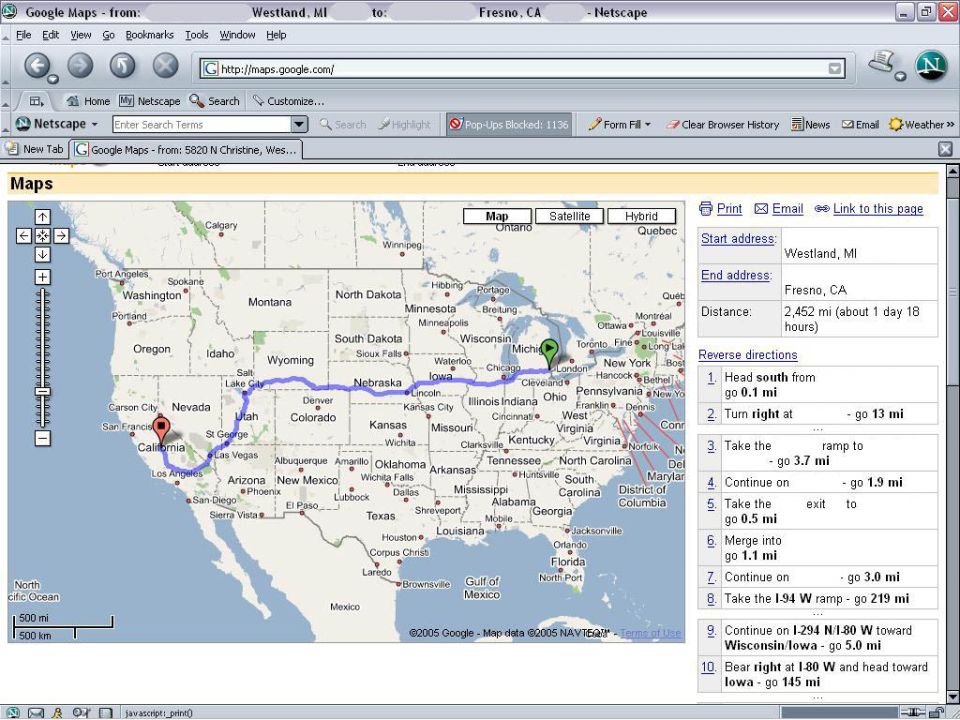Click direction step 8 number link
This screenshot has height=720, width=960.
[x=711, y=599]
